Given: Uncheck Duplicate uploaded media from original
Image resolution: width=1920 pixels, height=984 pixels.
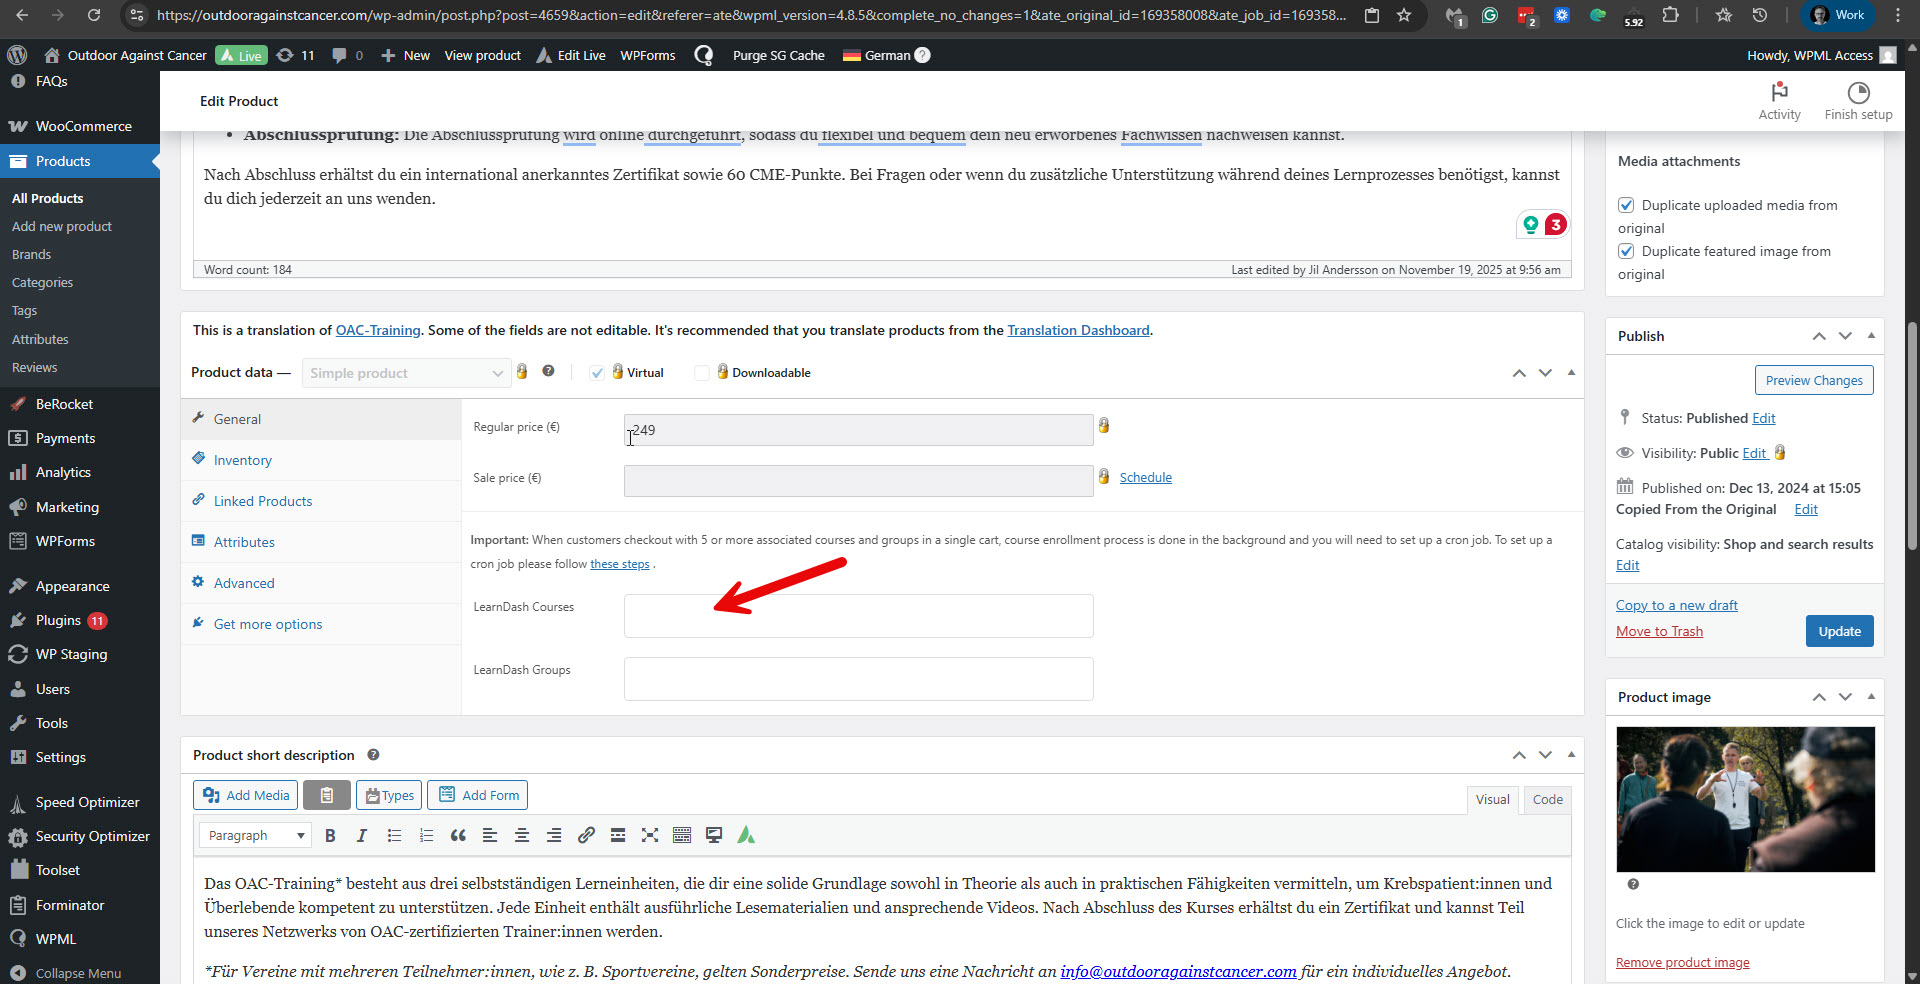Looking at the screenshot, I should (1626, 205).
